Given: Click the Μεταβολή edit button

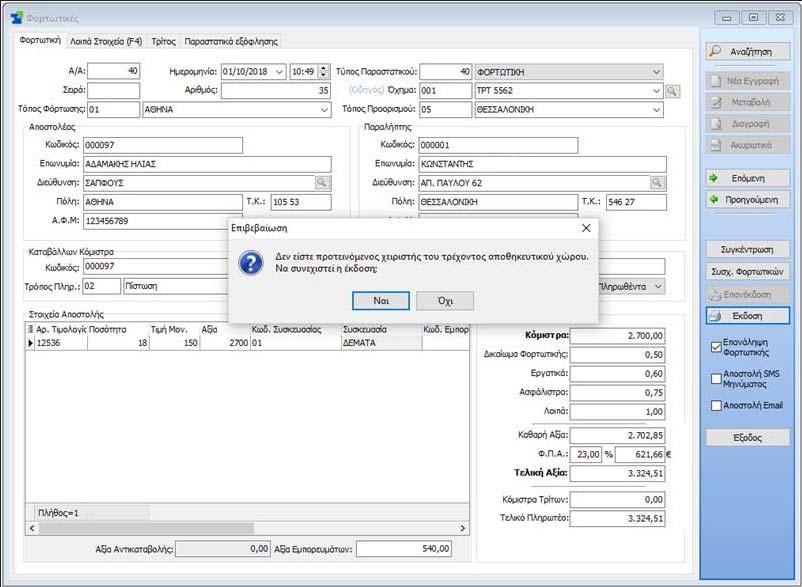Looking at the screenshot, I should coord(748,102).
